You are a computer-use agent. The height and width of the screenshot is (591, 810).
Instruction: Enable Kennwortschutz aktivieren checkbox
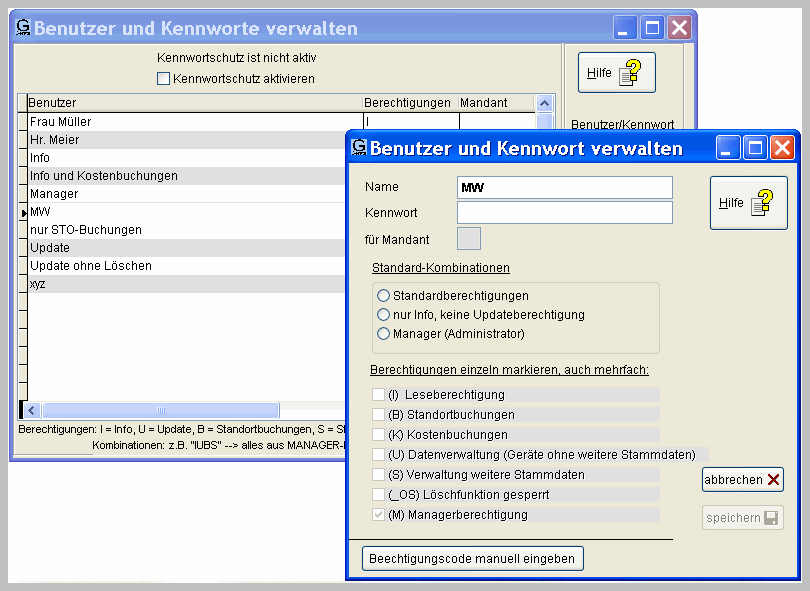[164, 78]
